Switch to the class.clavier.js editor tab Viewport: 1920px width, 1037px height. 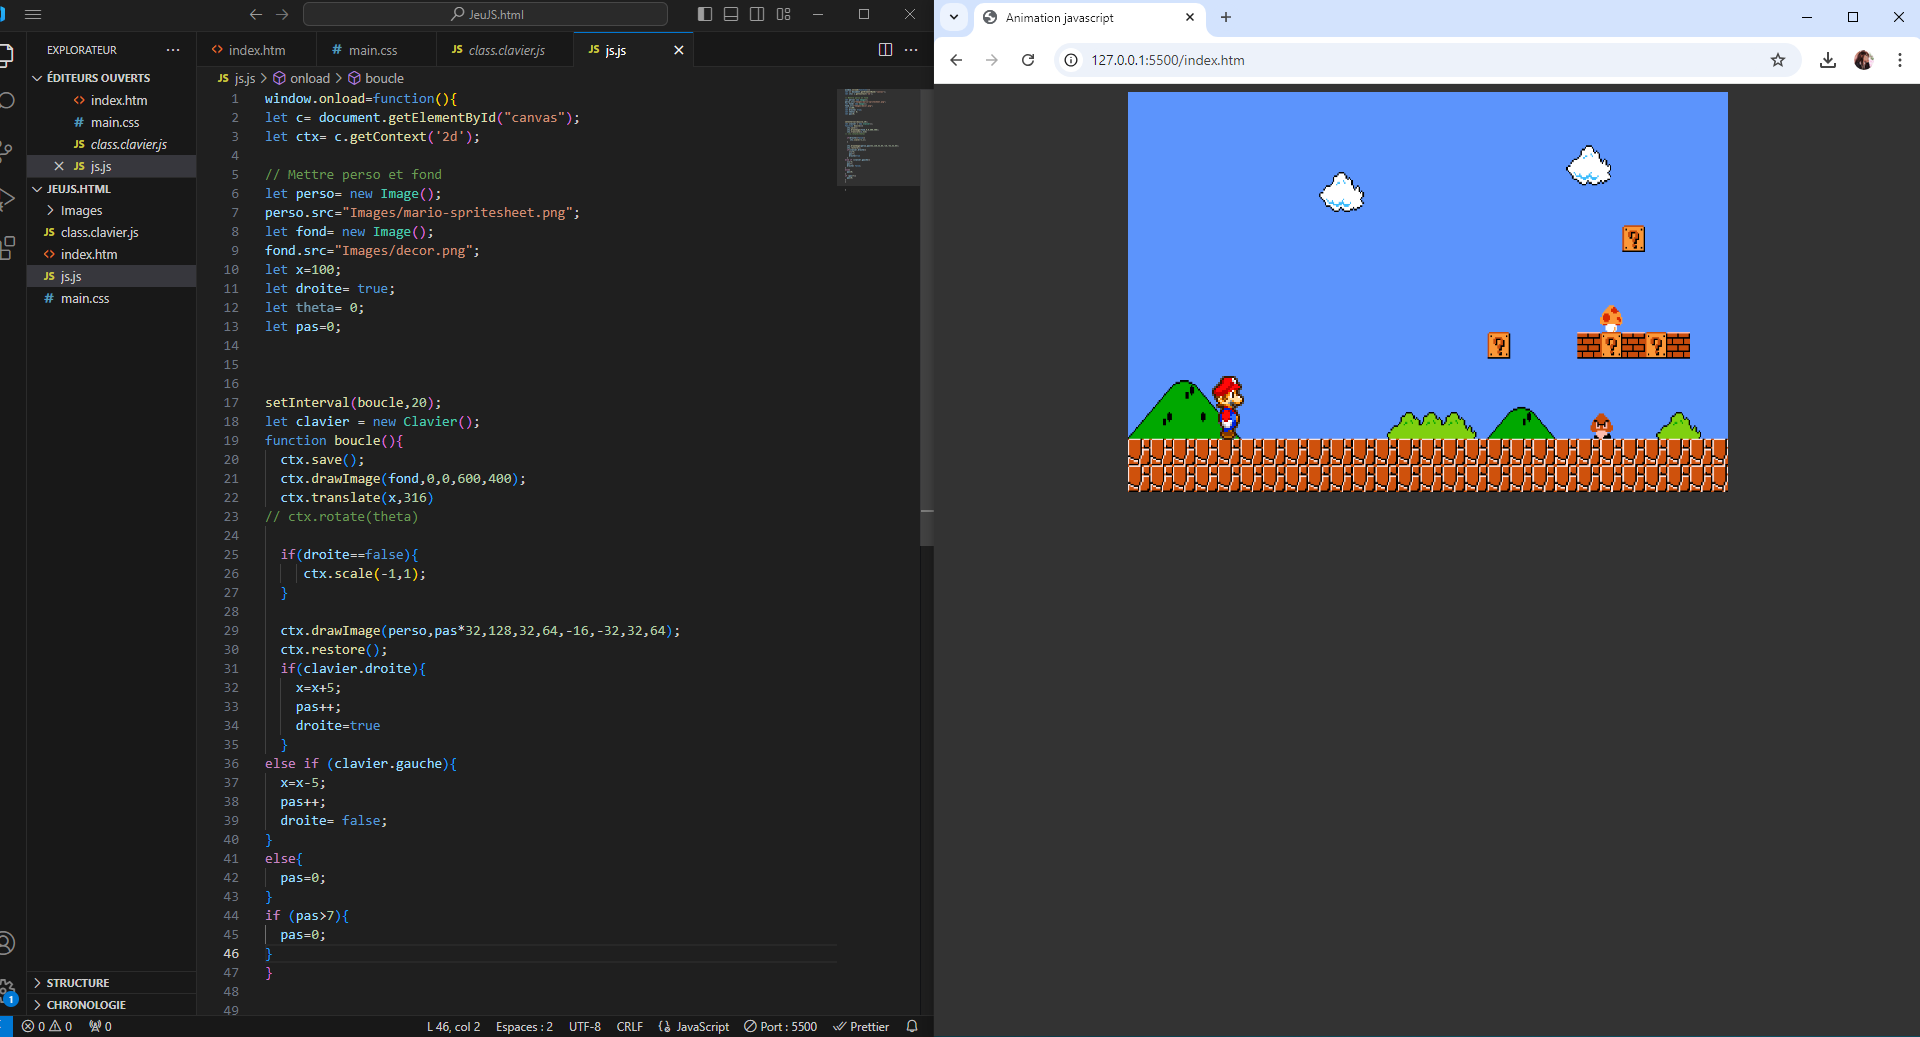506,50
